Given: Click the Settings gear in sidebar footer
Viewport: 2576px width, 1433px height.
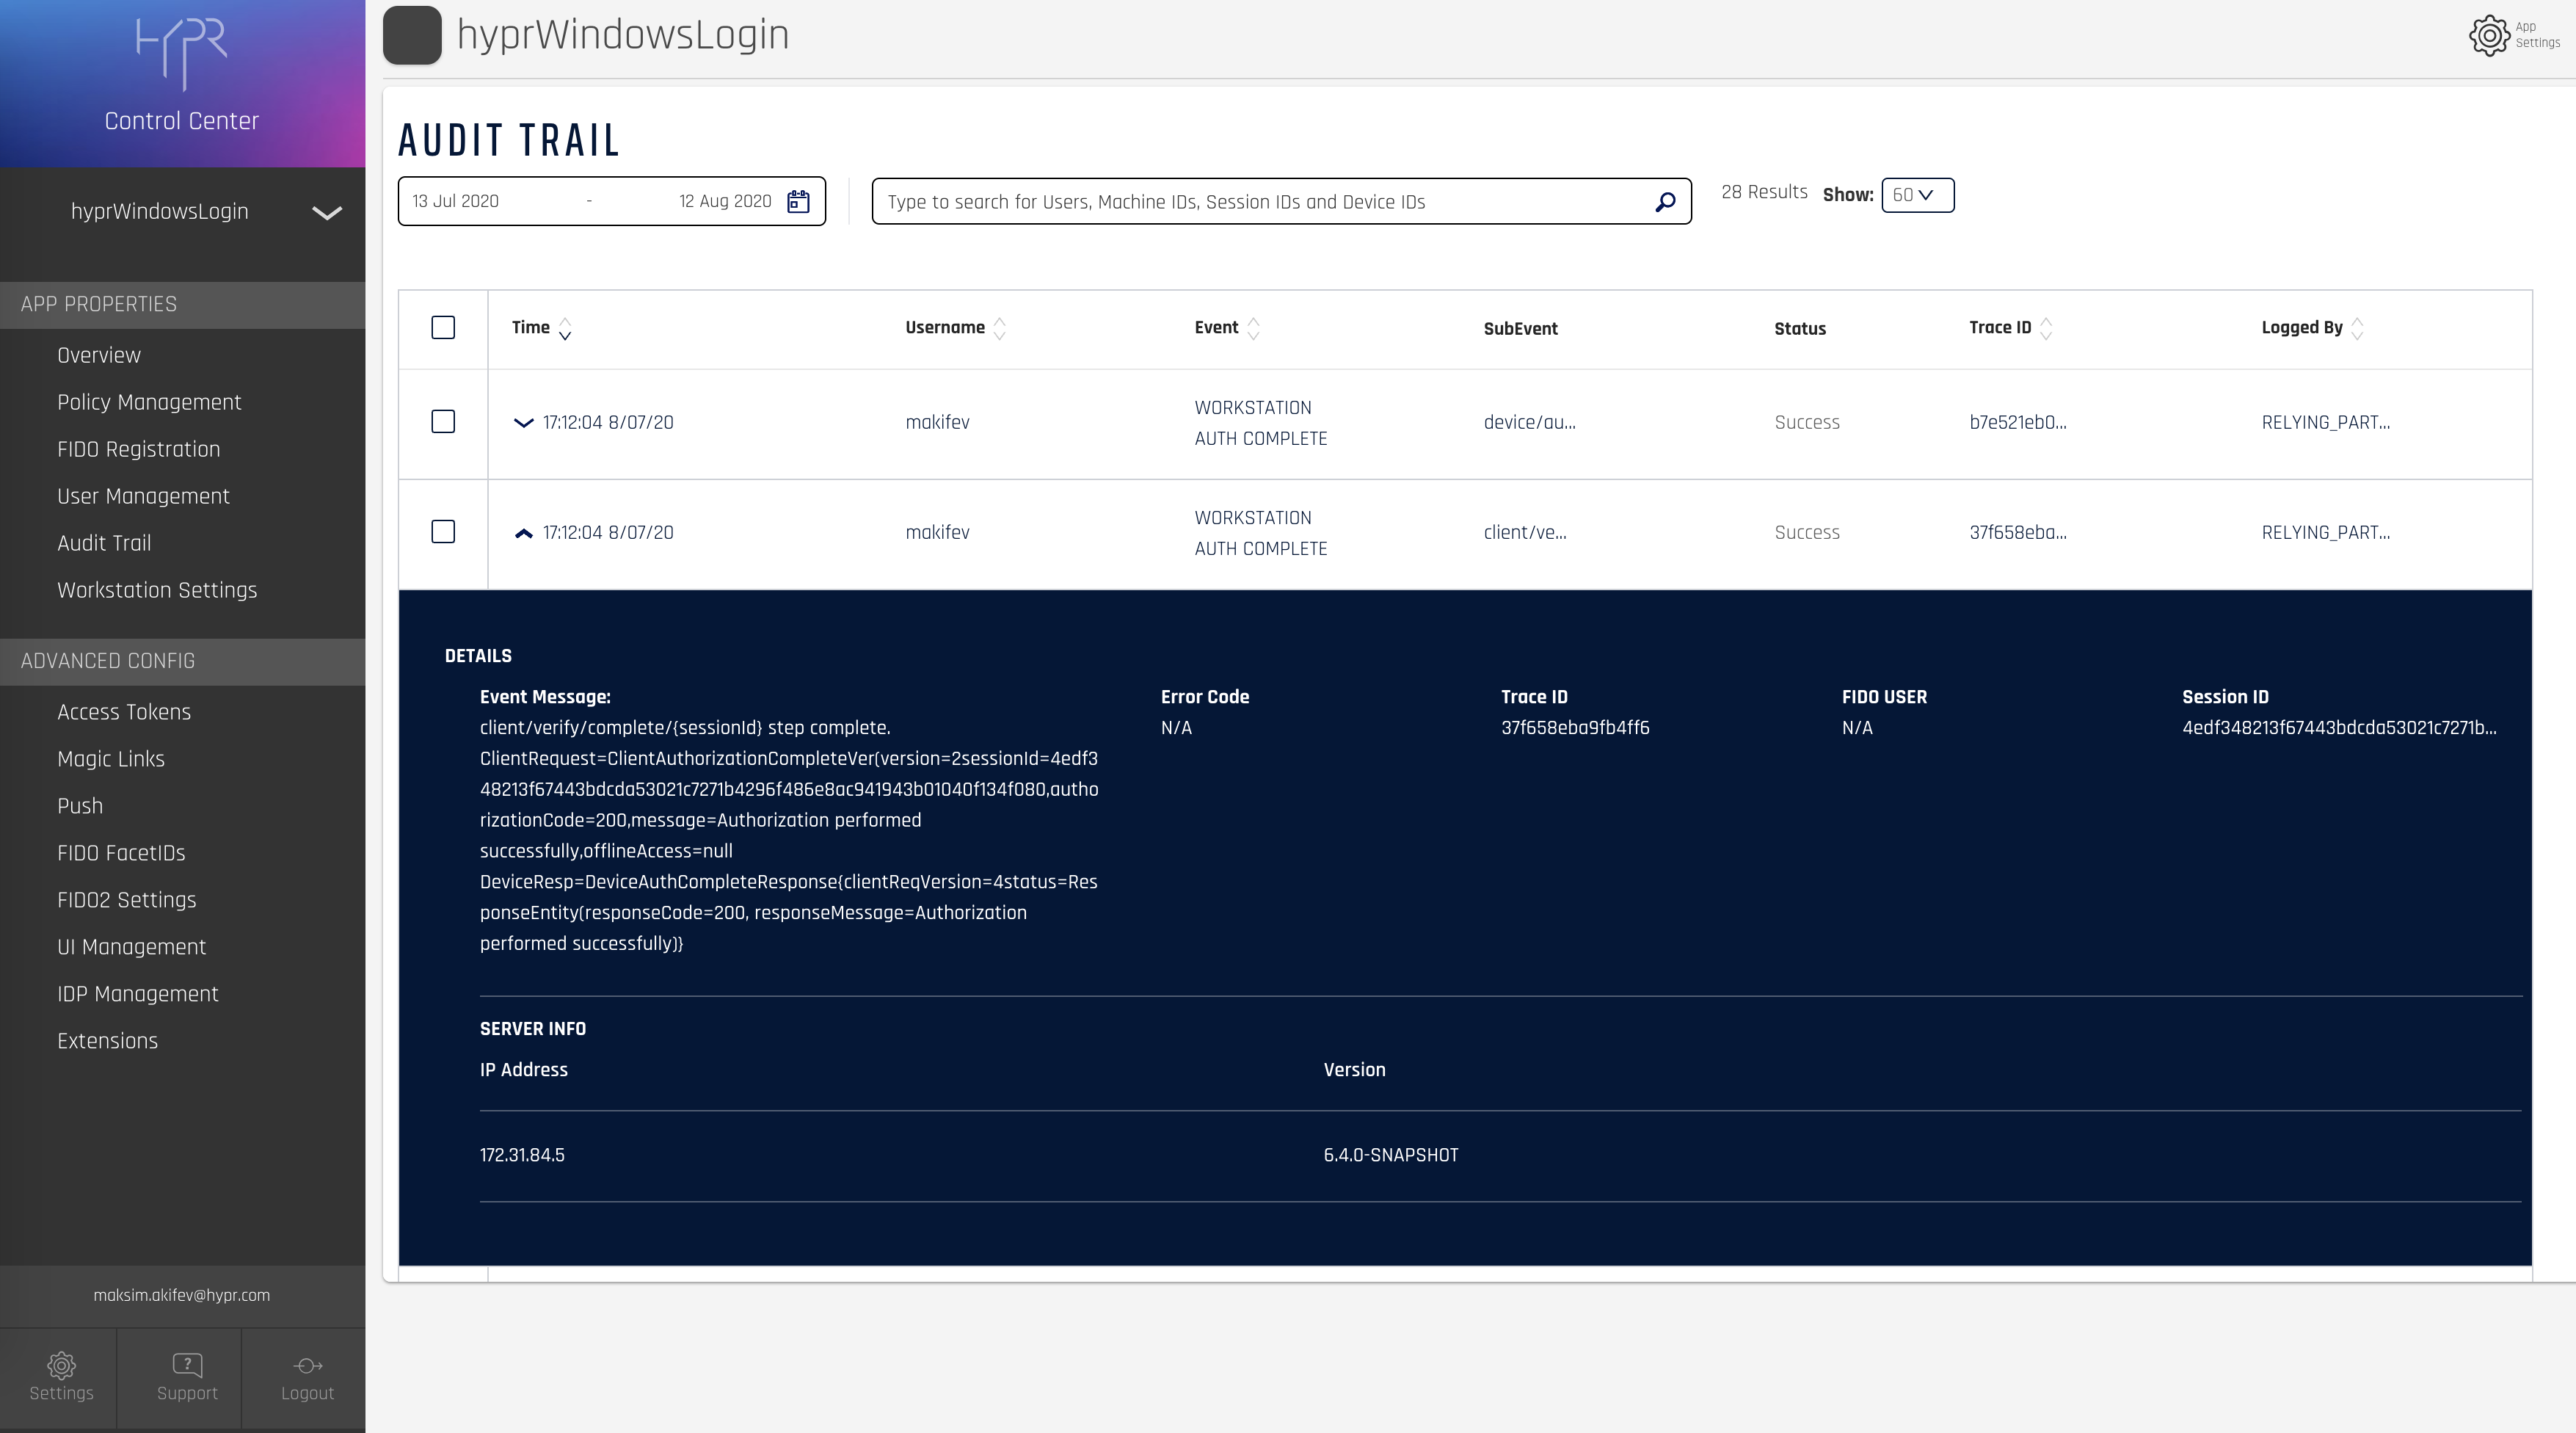Looking at the screenshot, I should (x=61, y=1366).
